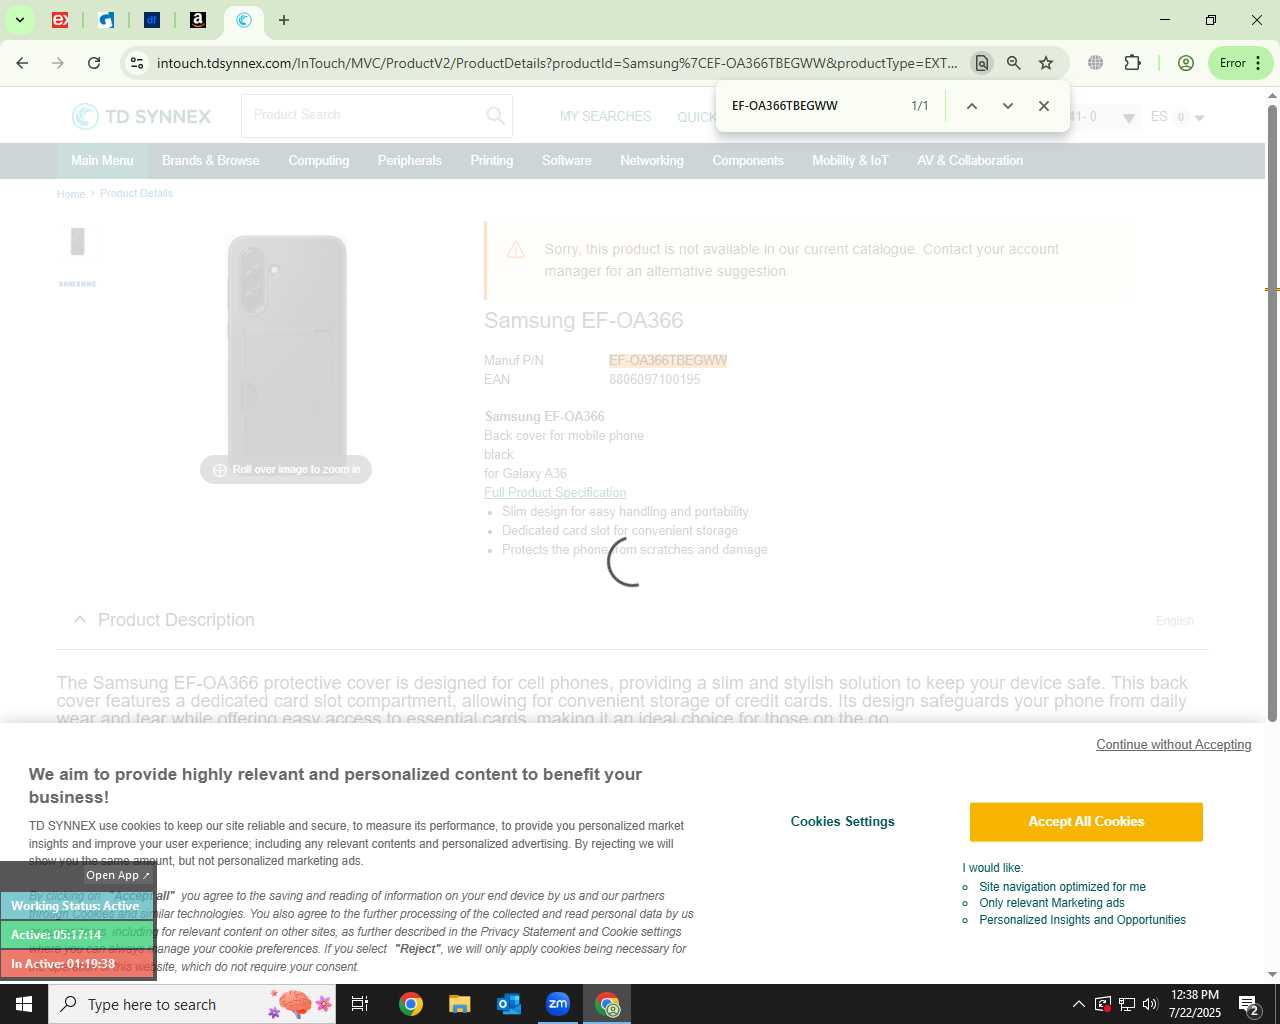Click the find bar text field
This screenshot has height=1024, width=1280.
[812, 106]
